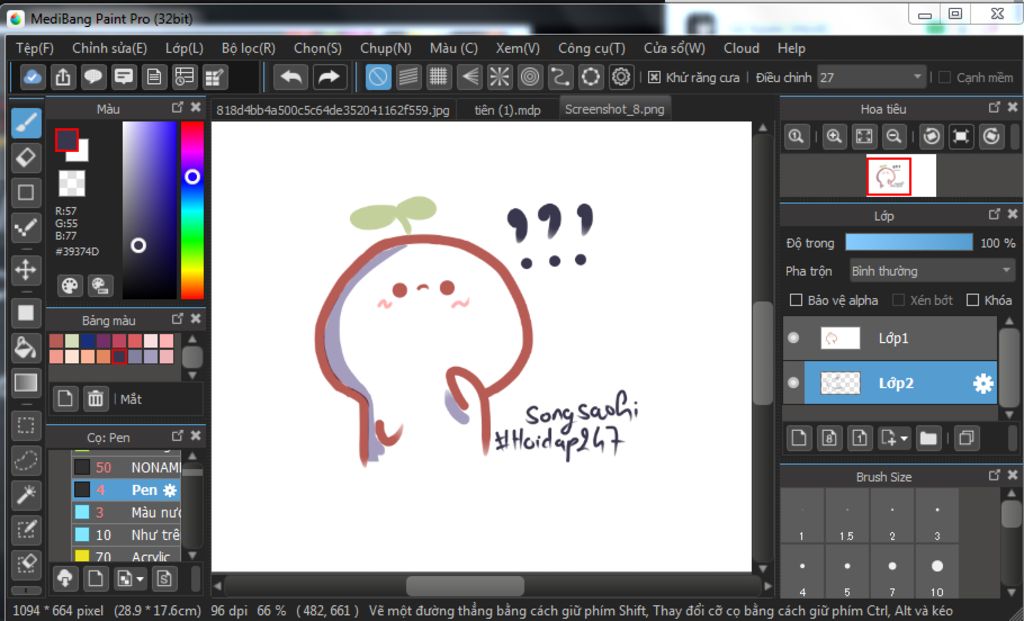Open the Tệp(F) menu
The width and height of the screenshot is (1024, 621).
coord(35,48)
